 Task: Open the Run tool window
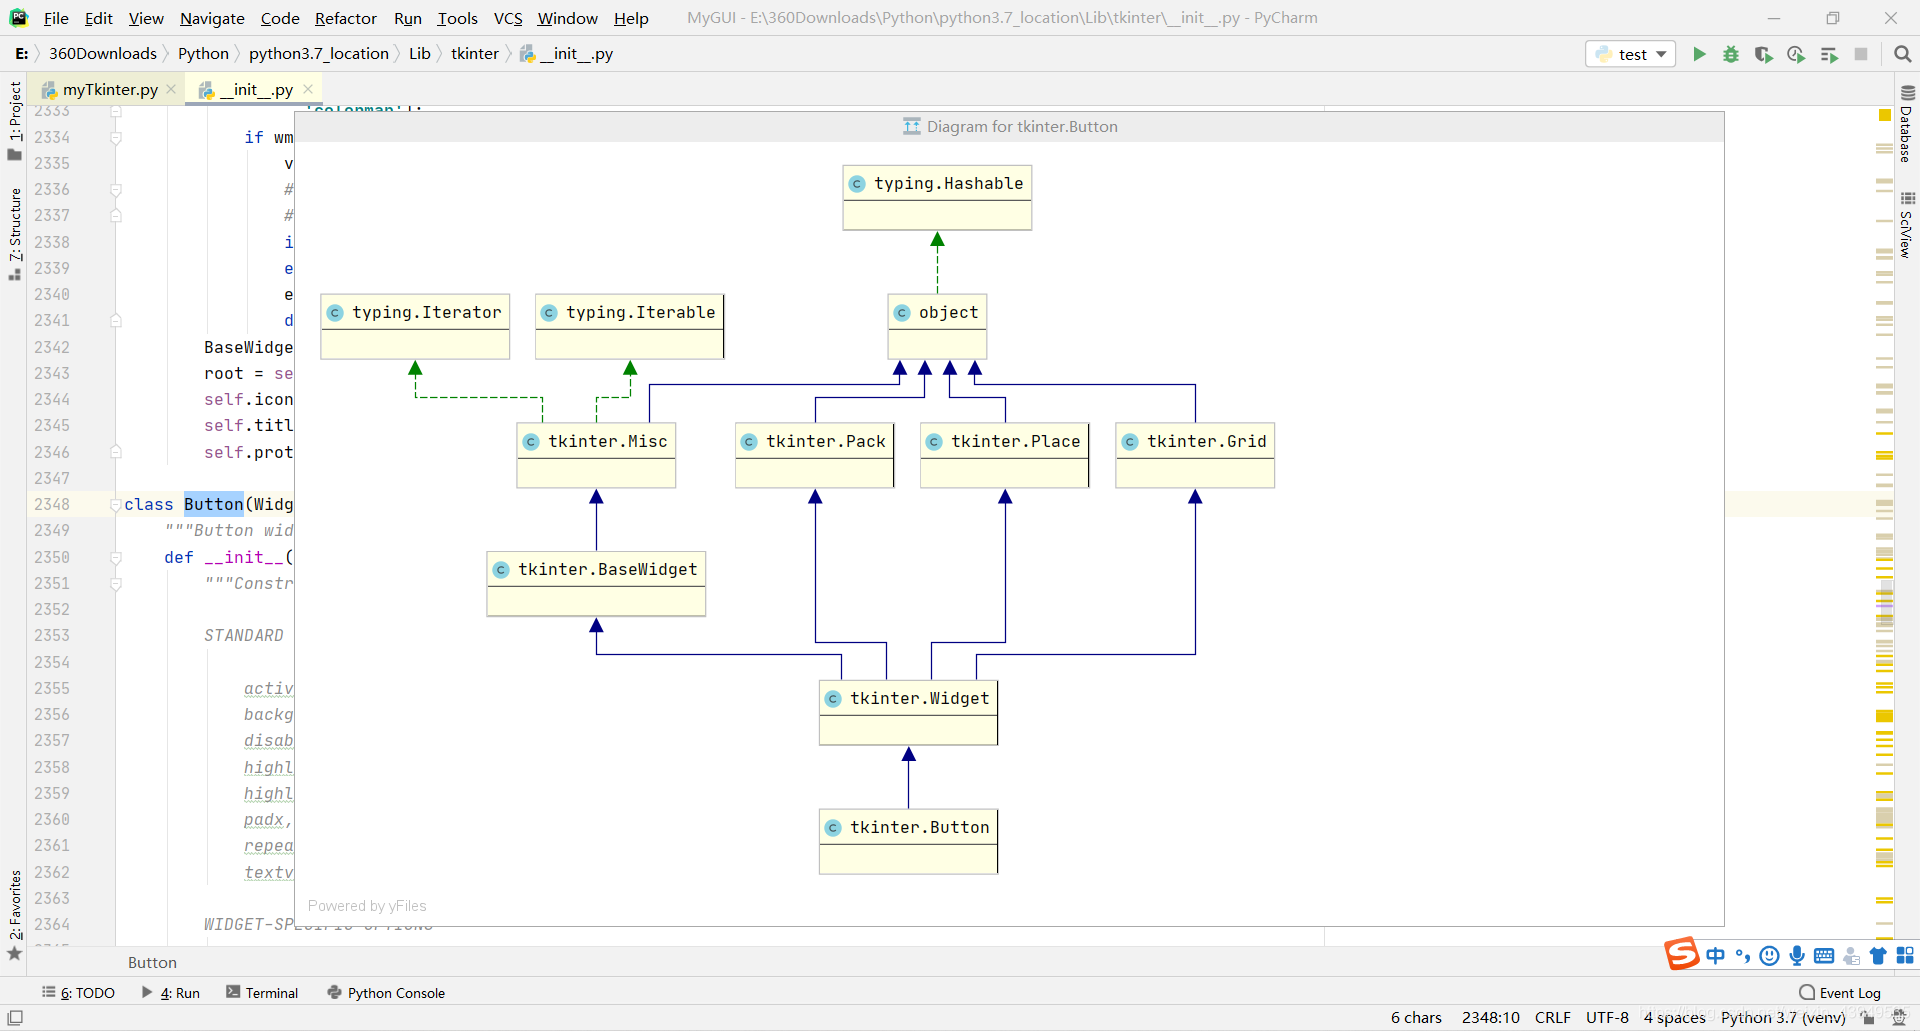click(171, 993)
